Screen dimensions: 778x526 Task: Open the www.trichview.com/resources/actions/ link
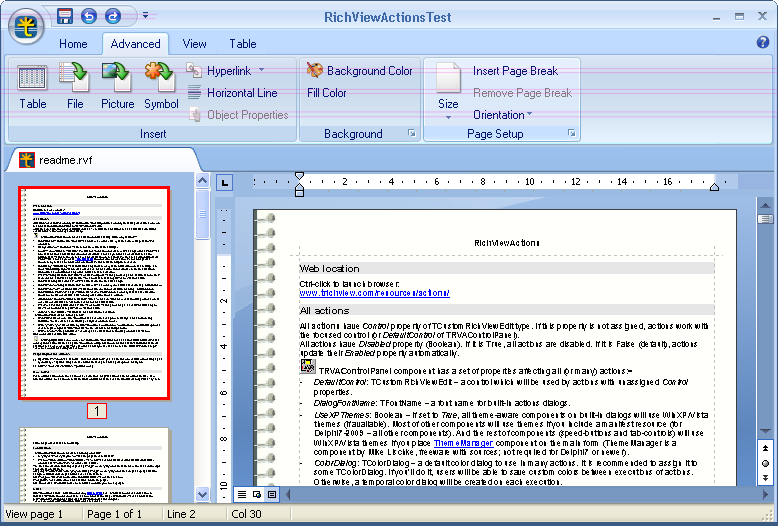375,293
